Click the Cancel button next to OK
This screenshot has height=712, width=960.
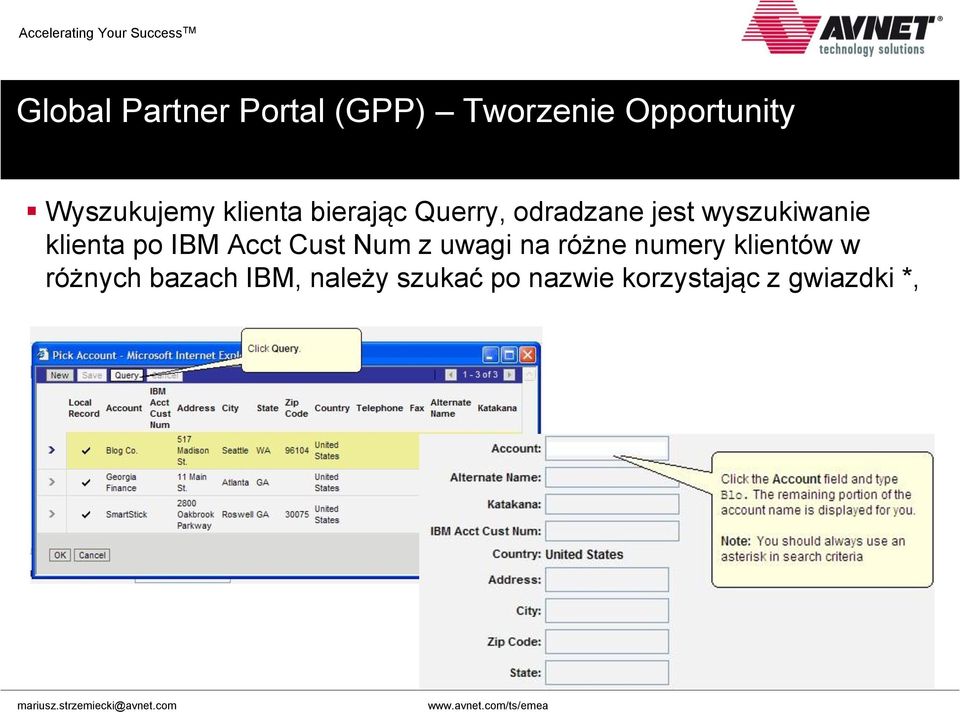(92, 555)
